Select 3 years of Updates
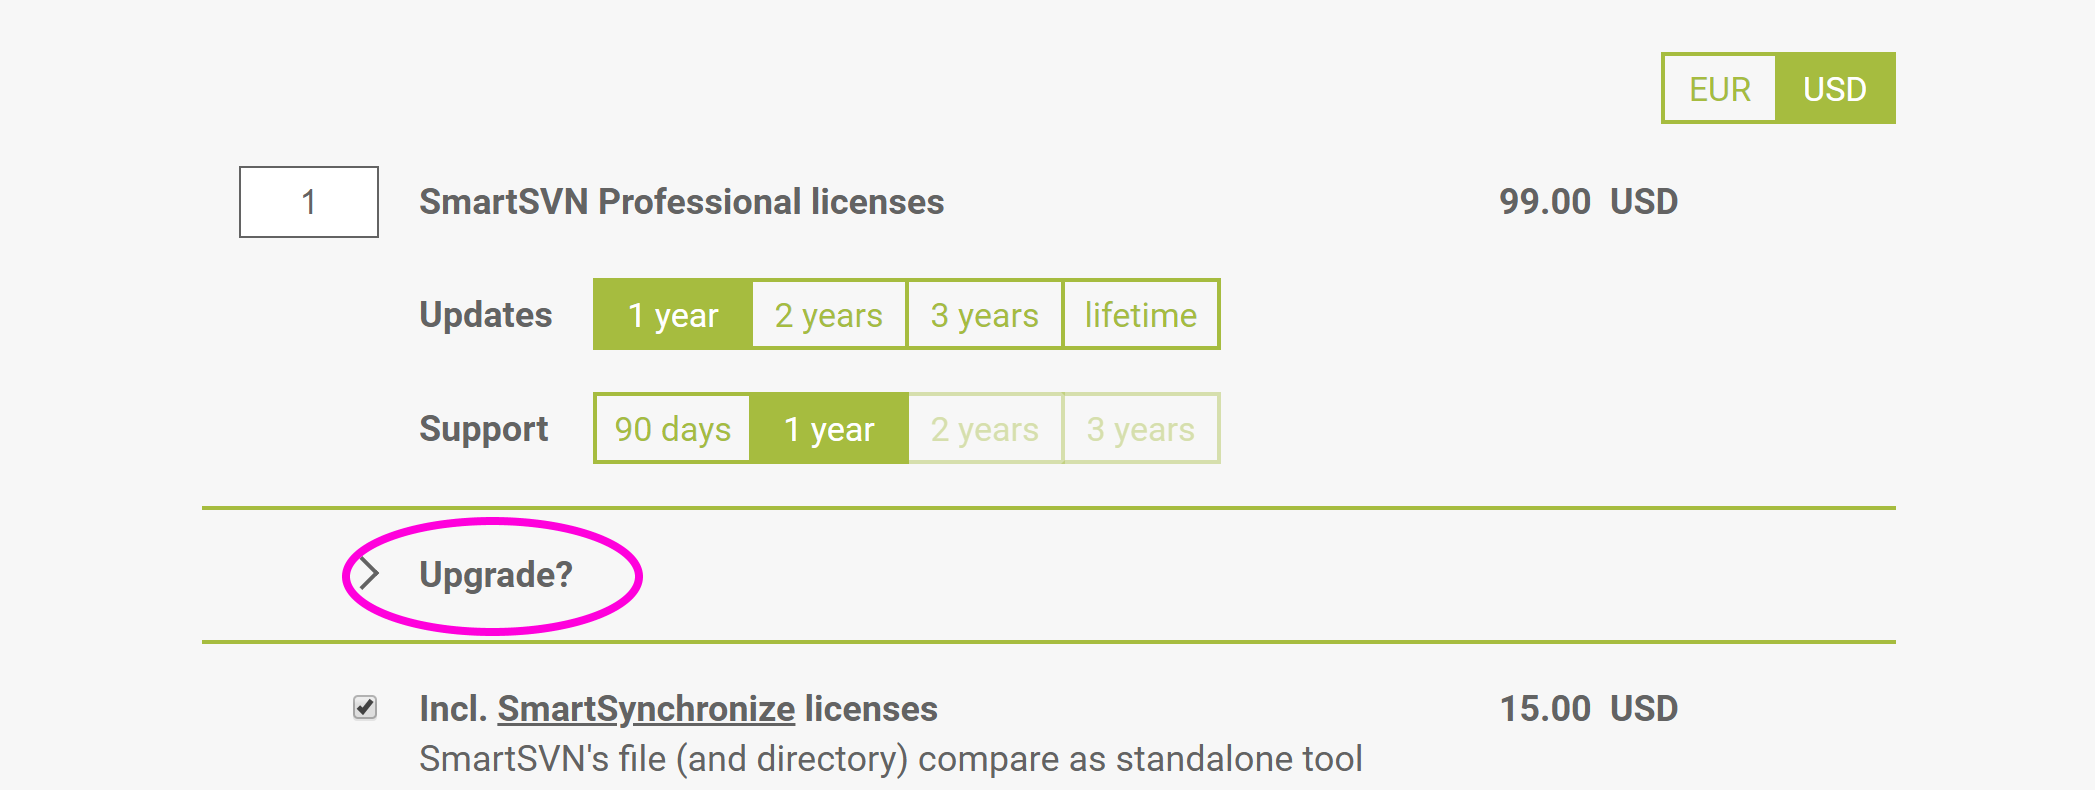The height and width of the screenshot is (790, 2095). point(984,314)
